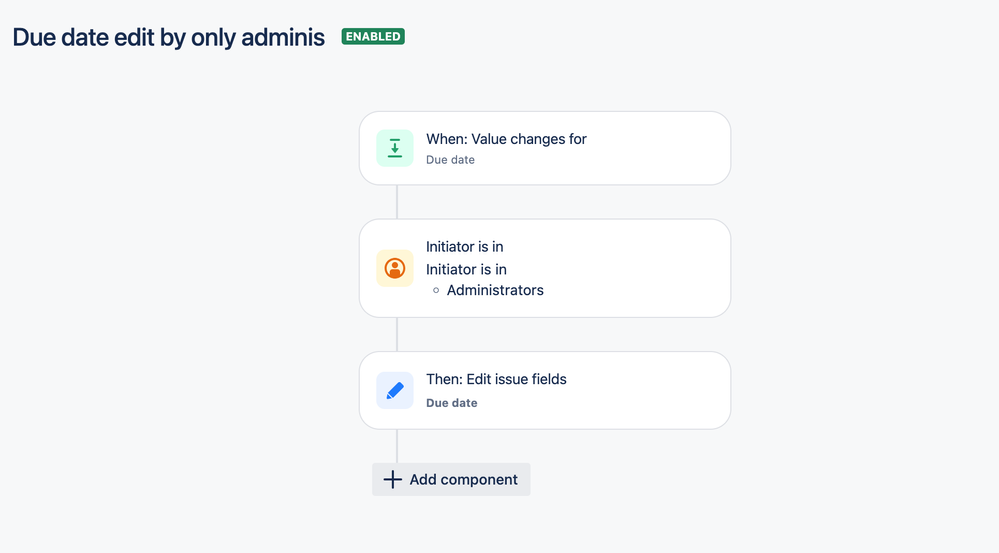
Task: Click the connector line above Add component
Action: (x=397, y=446)
